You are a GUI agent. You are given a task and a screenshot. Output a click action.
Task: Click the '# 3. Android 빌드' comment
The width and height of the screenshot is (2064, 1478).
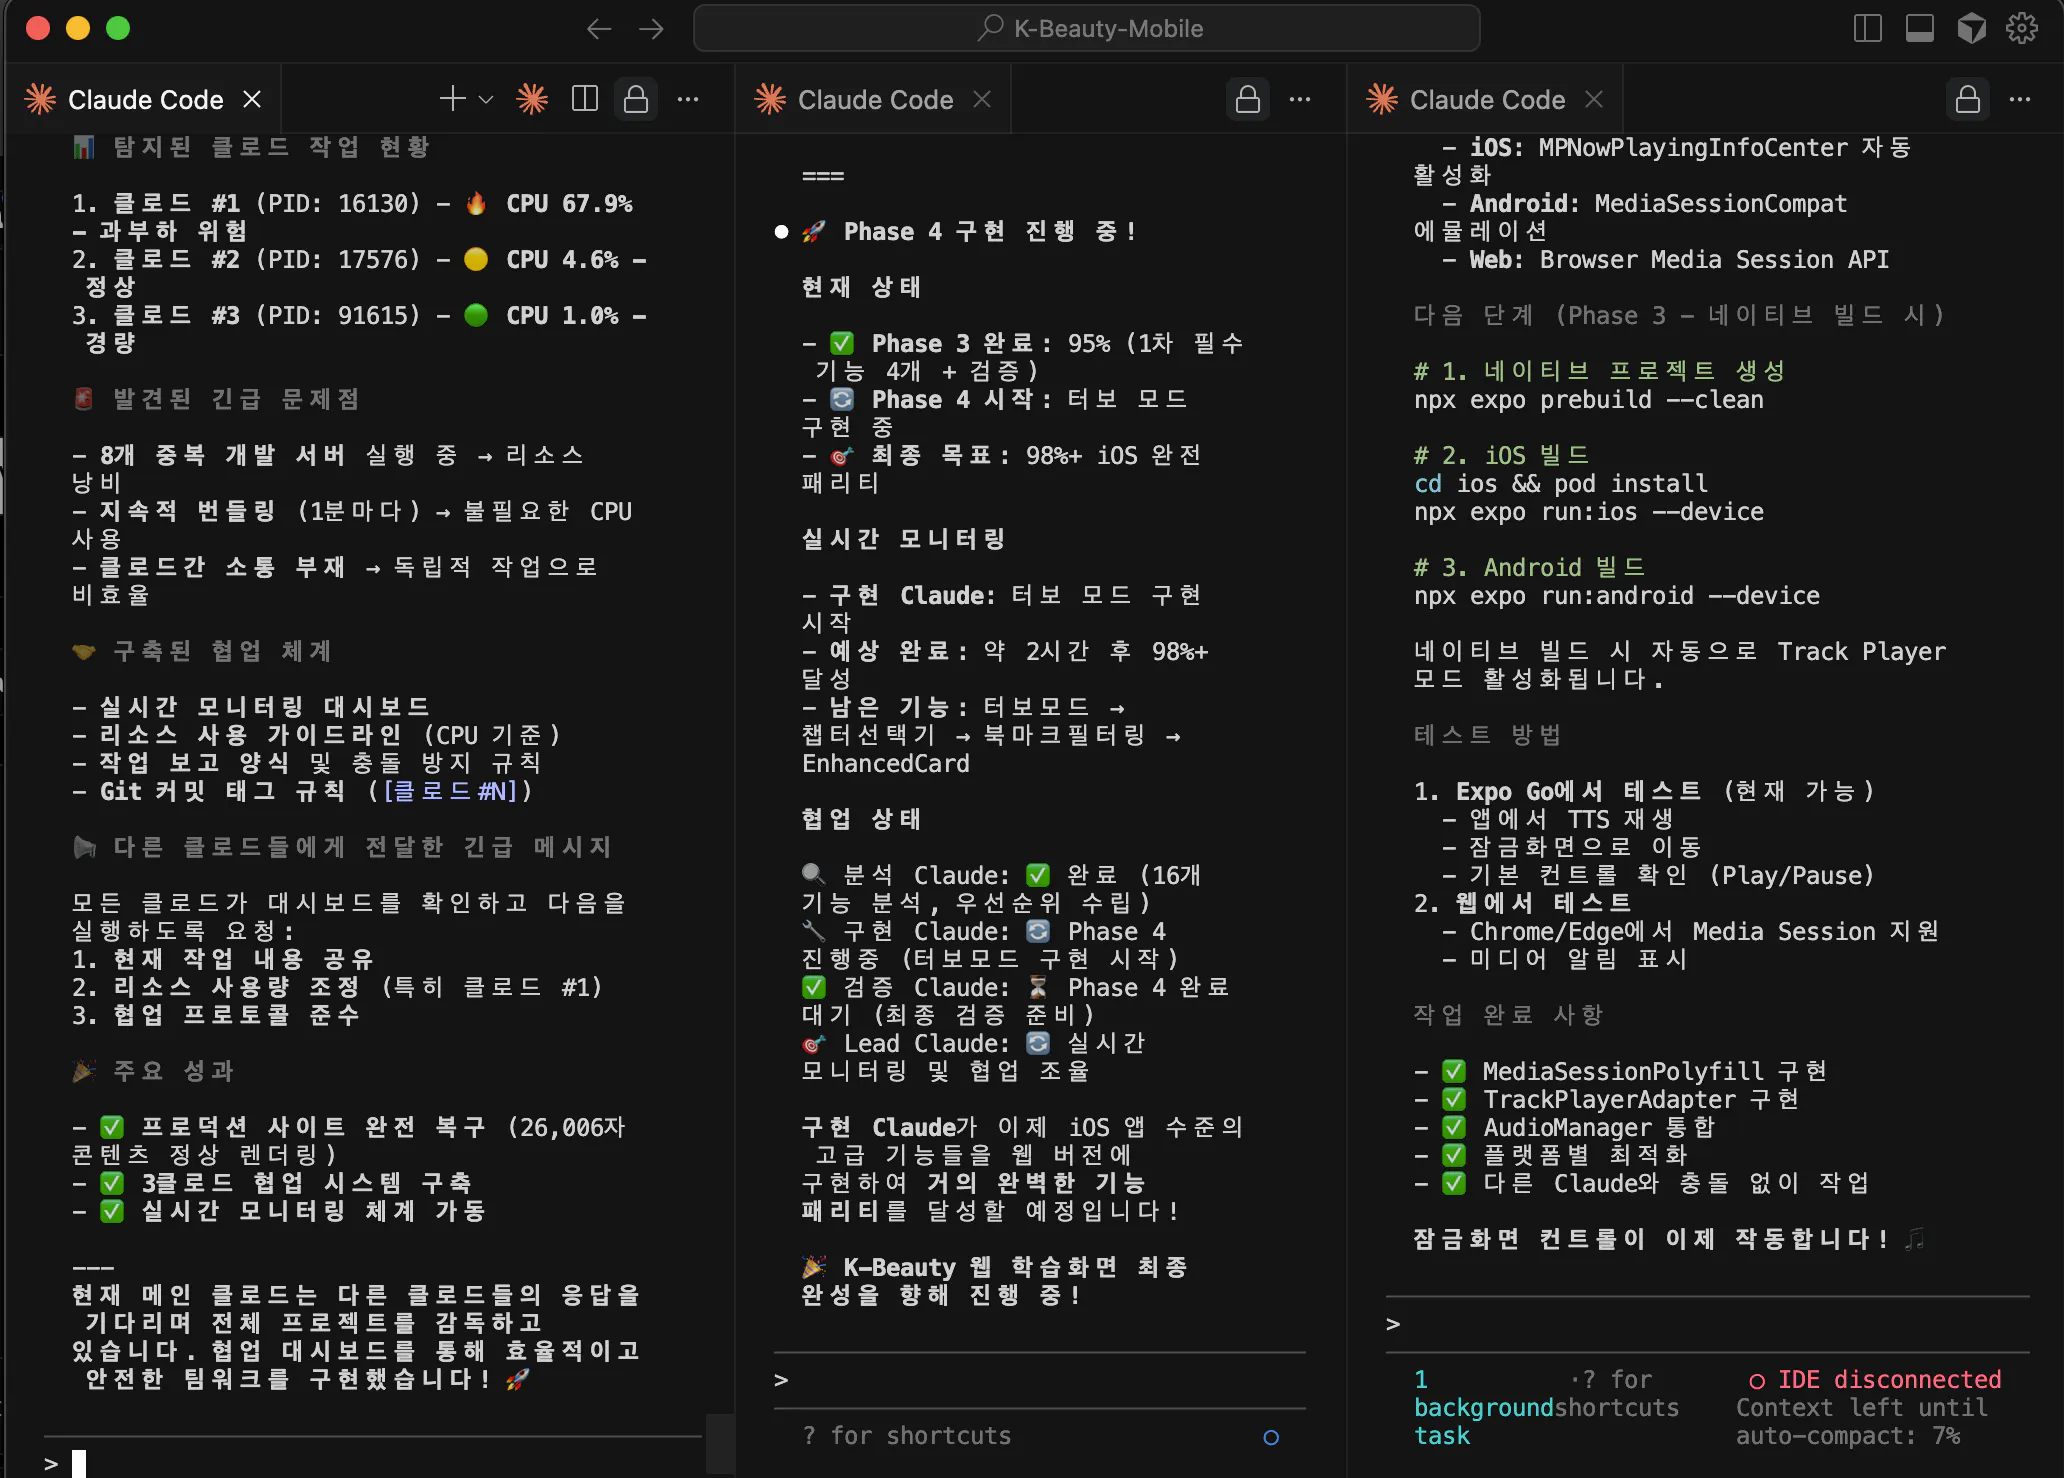point(1529,568)
